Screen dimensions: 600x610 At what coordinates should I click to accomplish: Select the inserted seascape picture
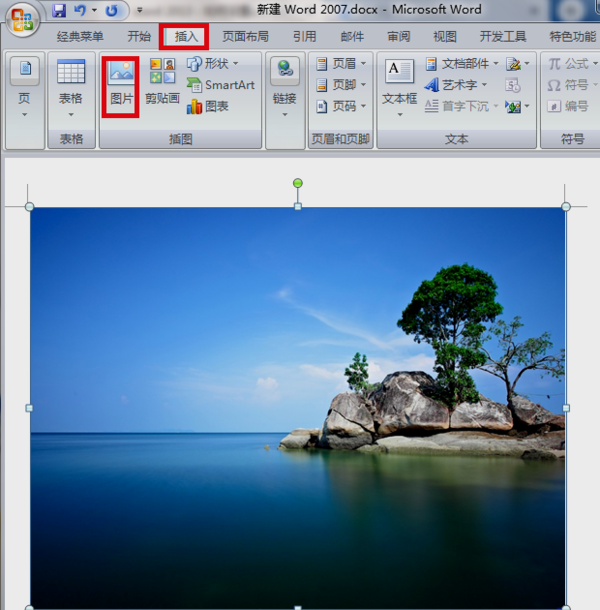coord(298,408)
